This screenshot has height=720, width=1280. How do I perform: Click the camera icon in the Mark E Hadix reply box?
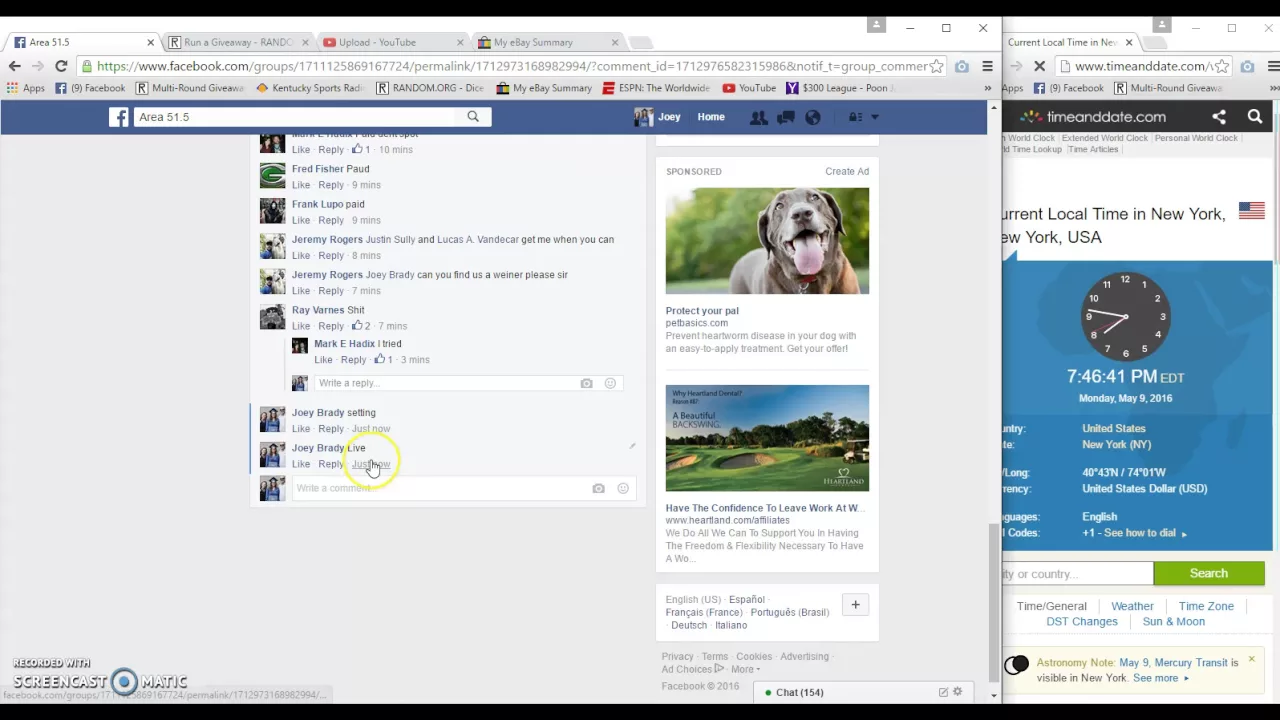click(586, 383)
